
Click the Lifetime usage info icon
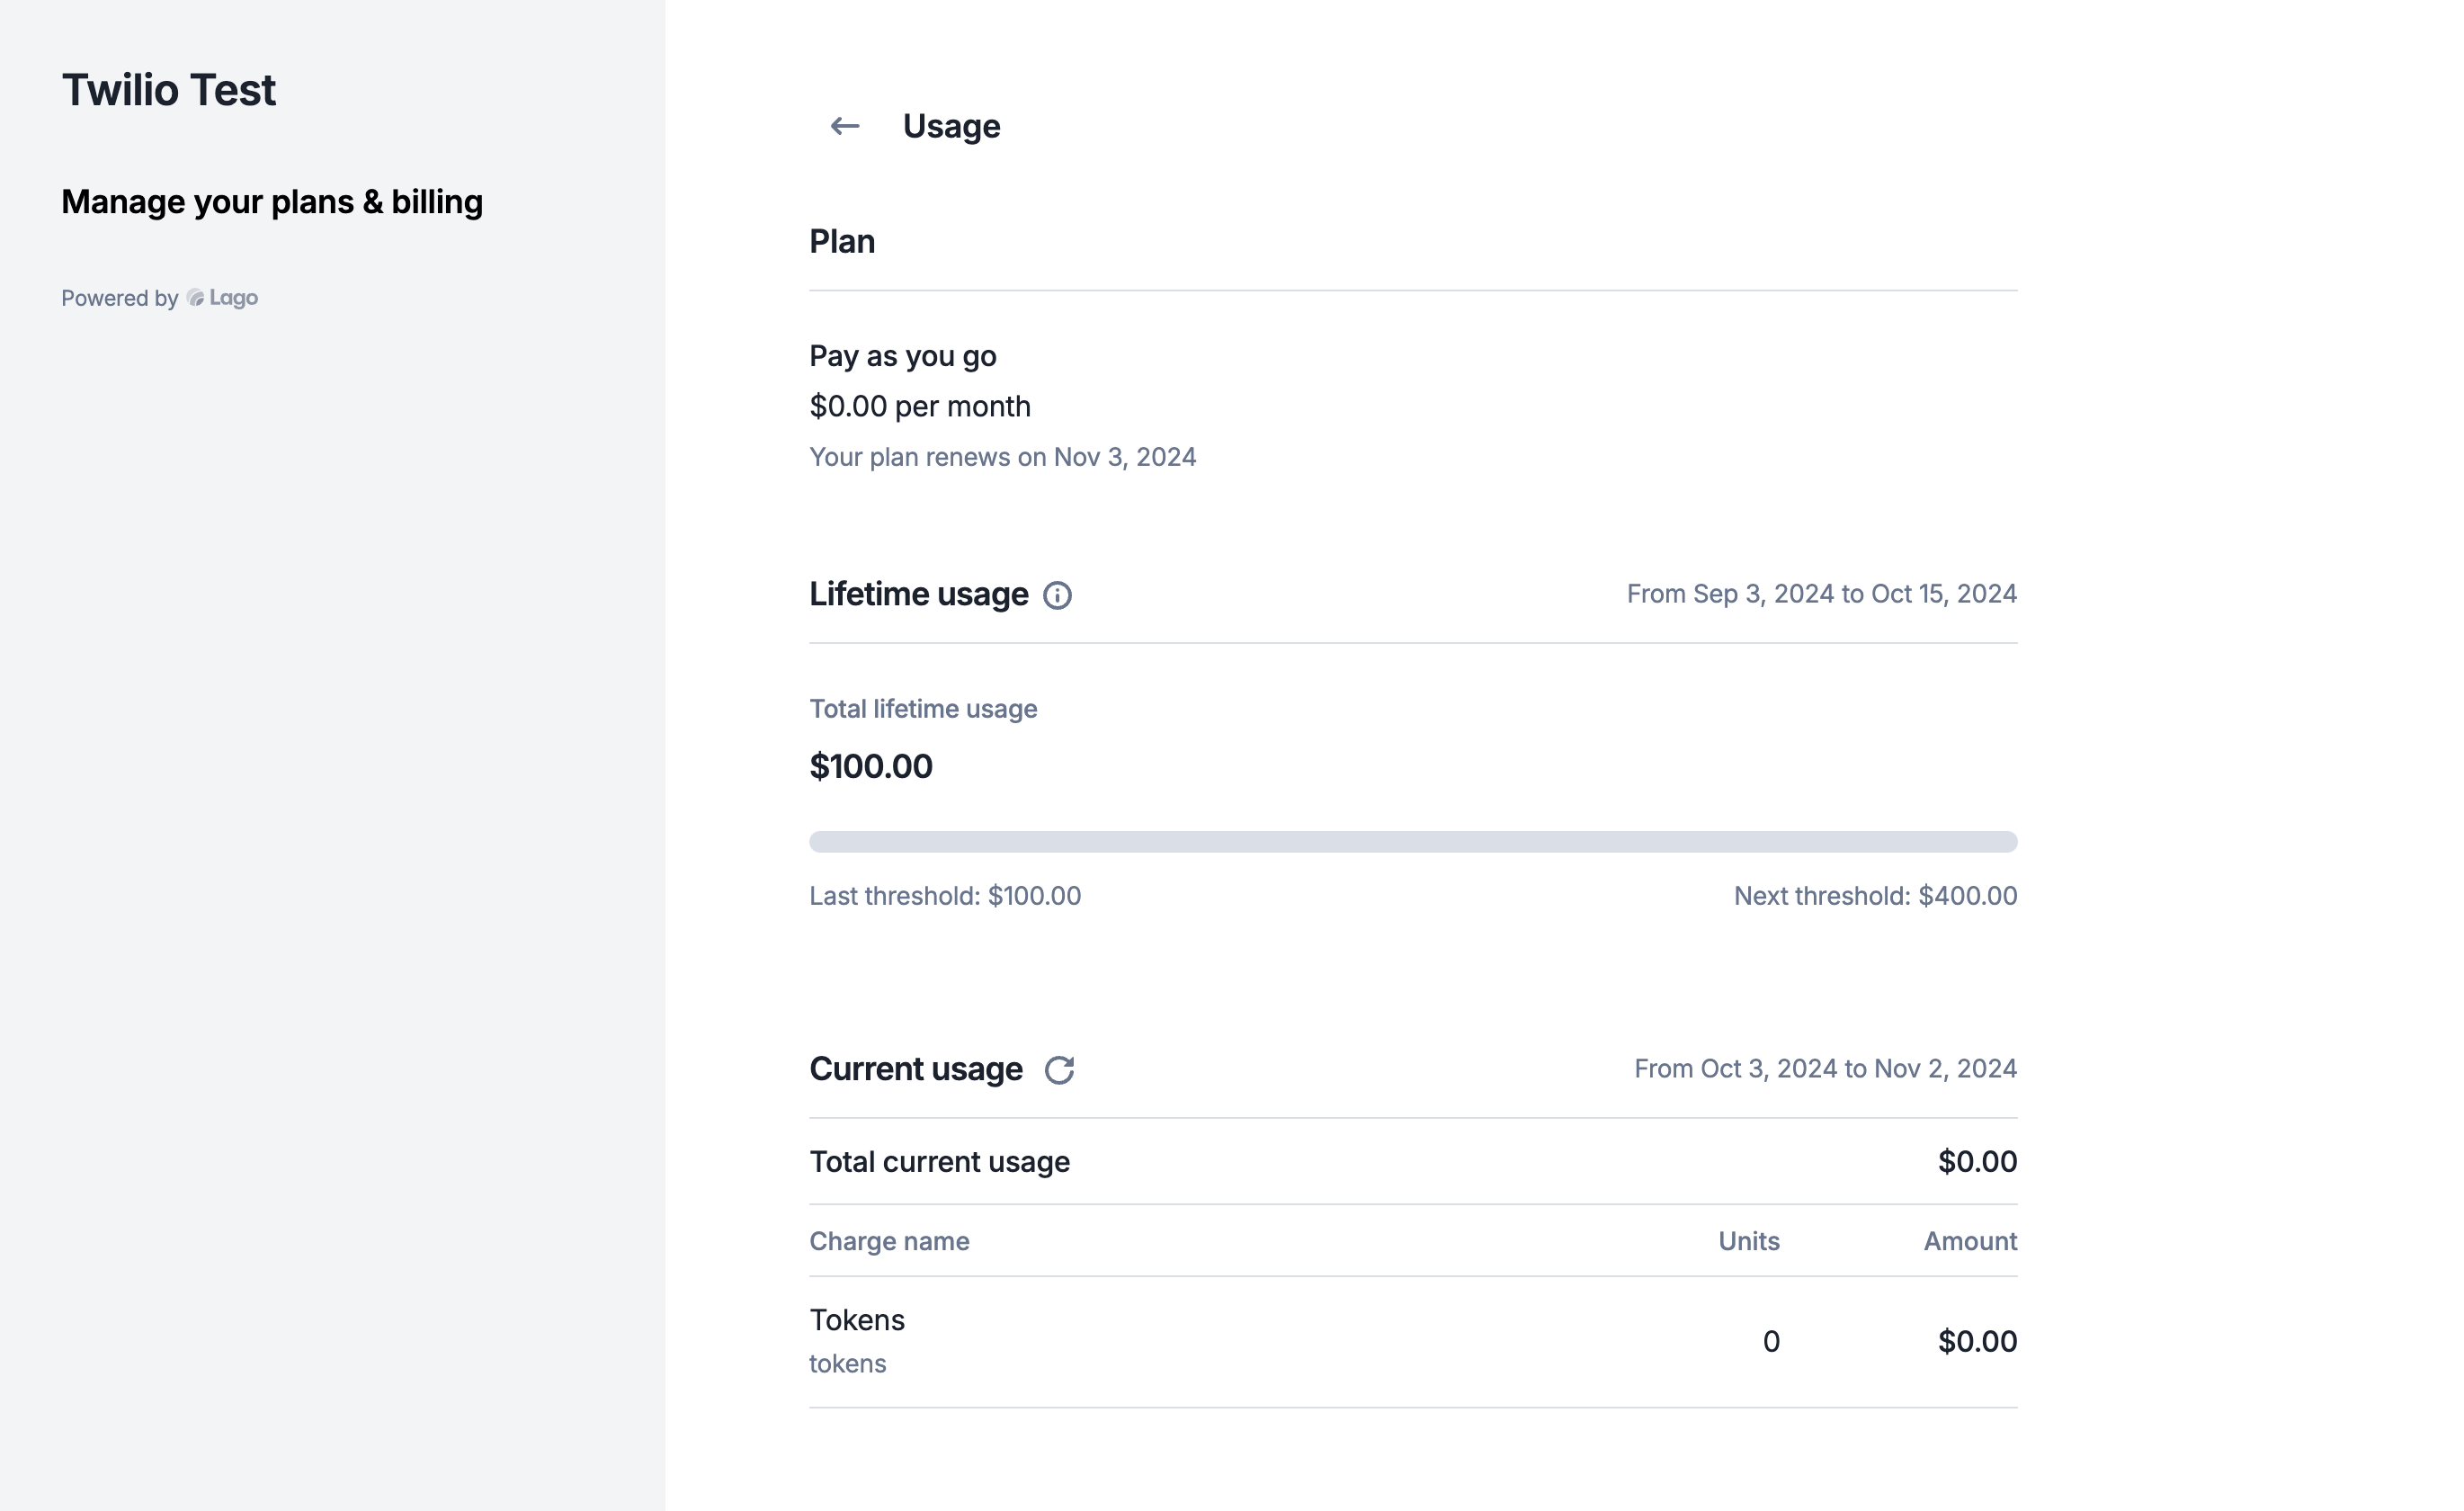coord(1057,595)
